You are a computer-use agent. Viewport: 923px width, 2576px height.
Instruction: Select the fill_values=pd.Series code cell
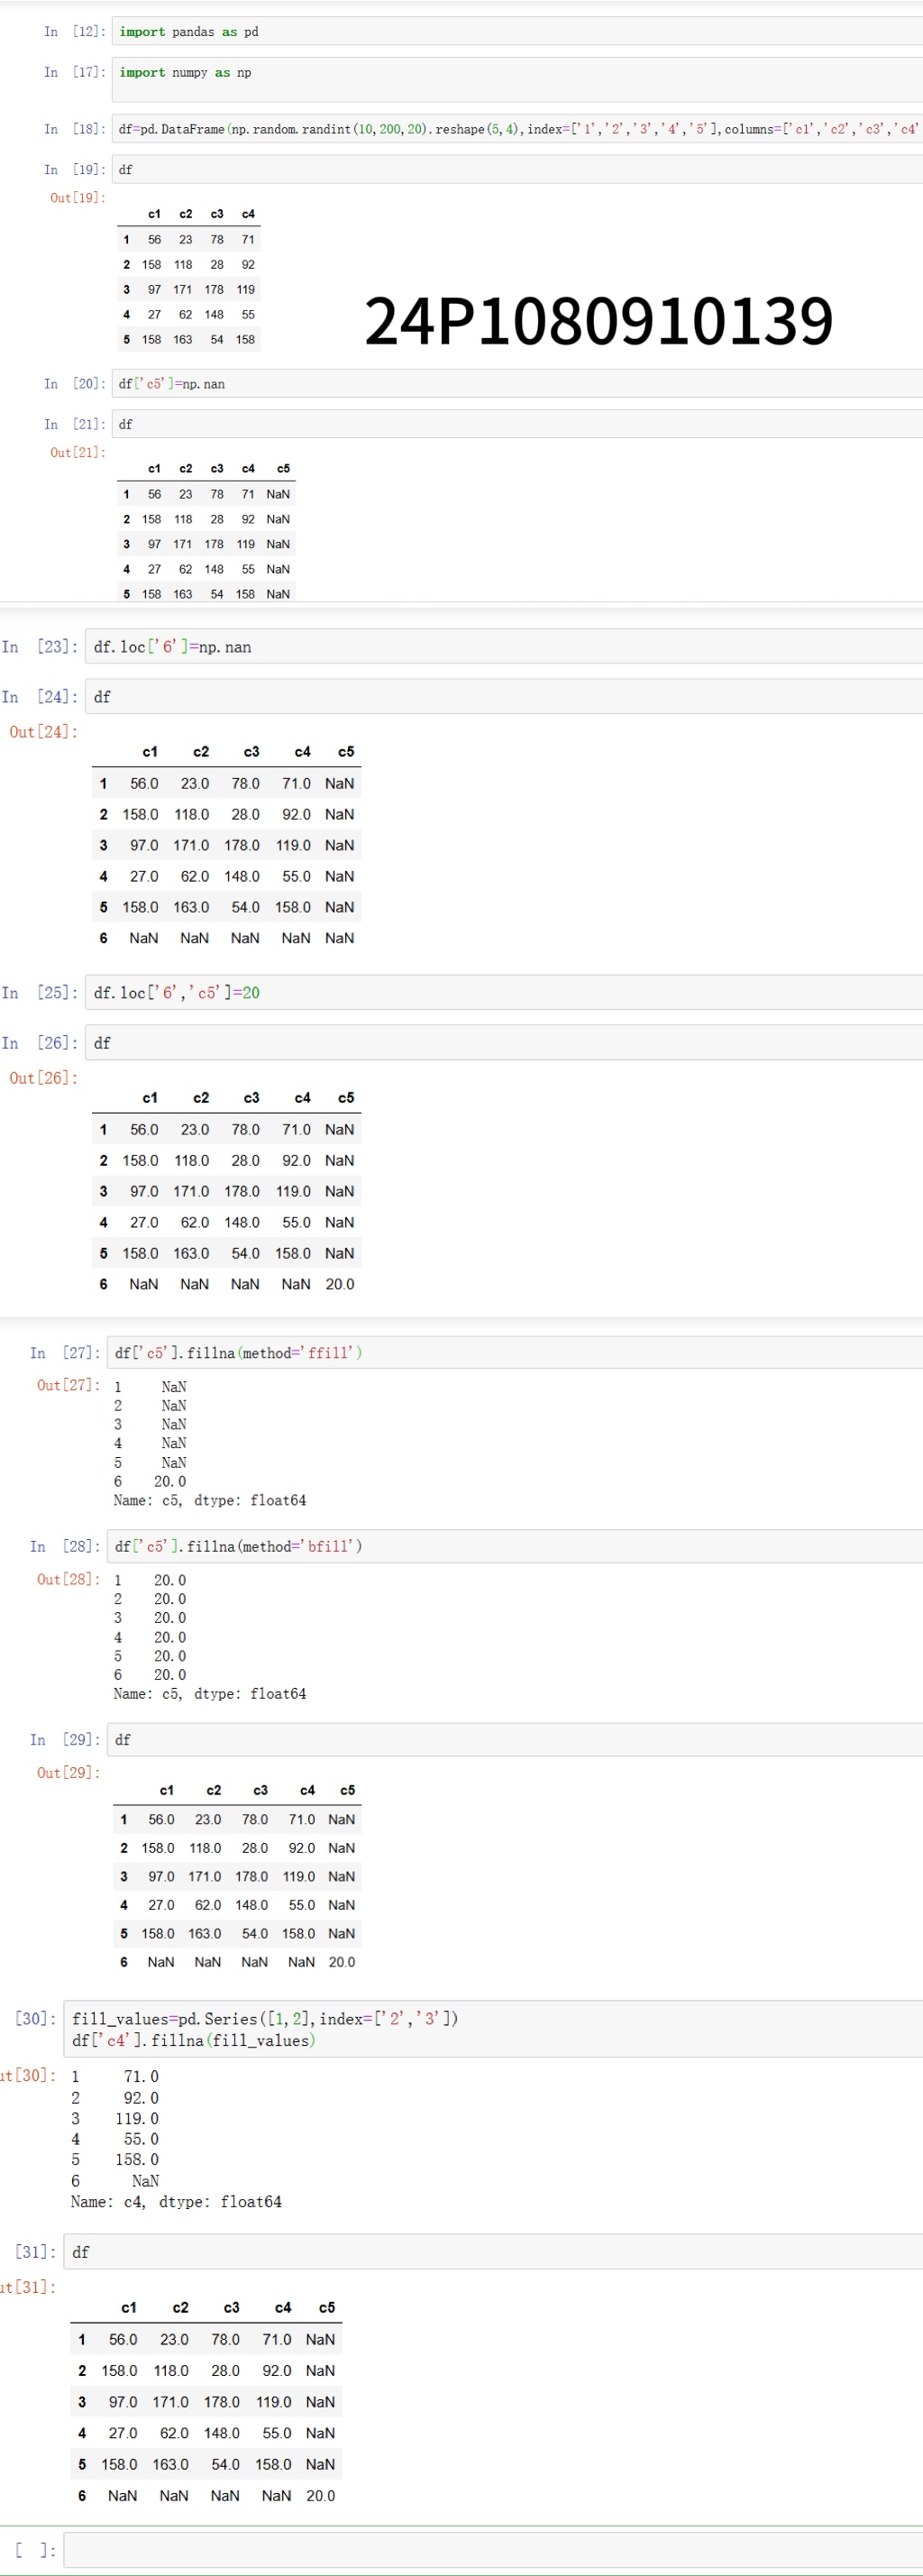point(494,2029)
